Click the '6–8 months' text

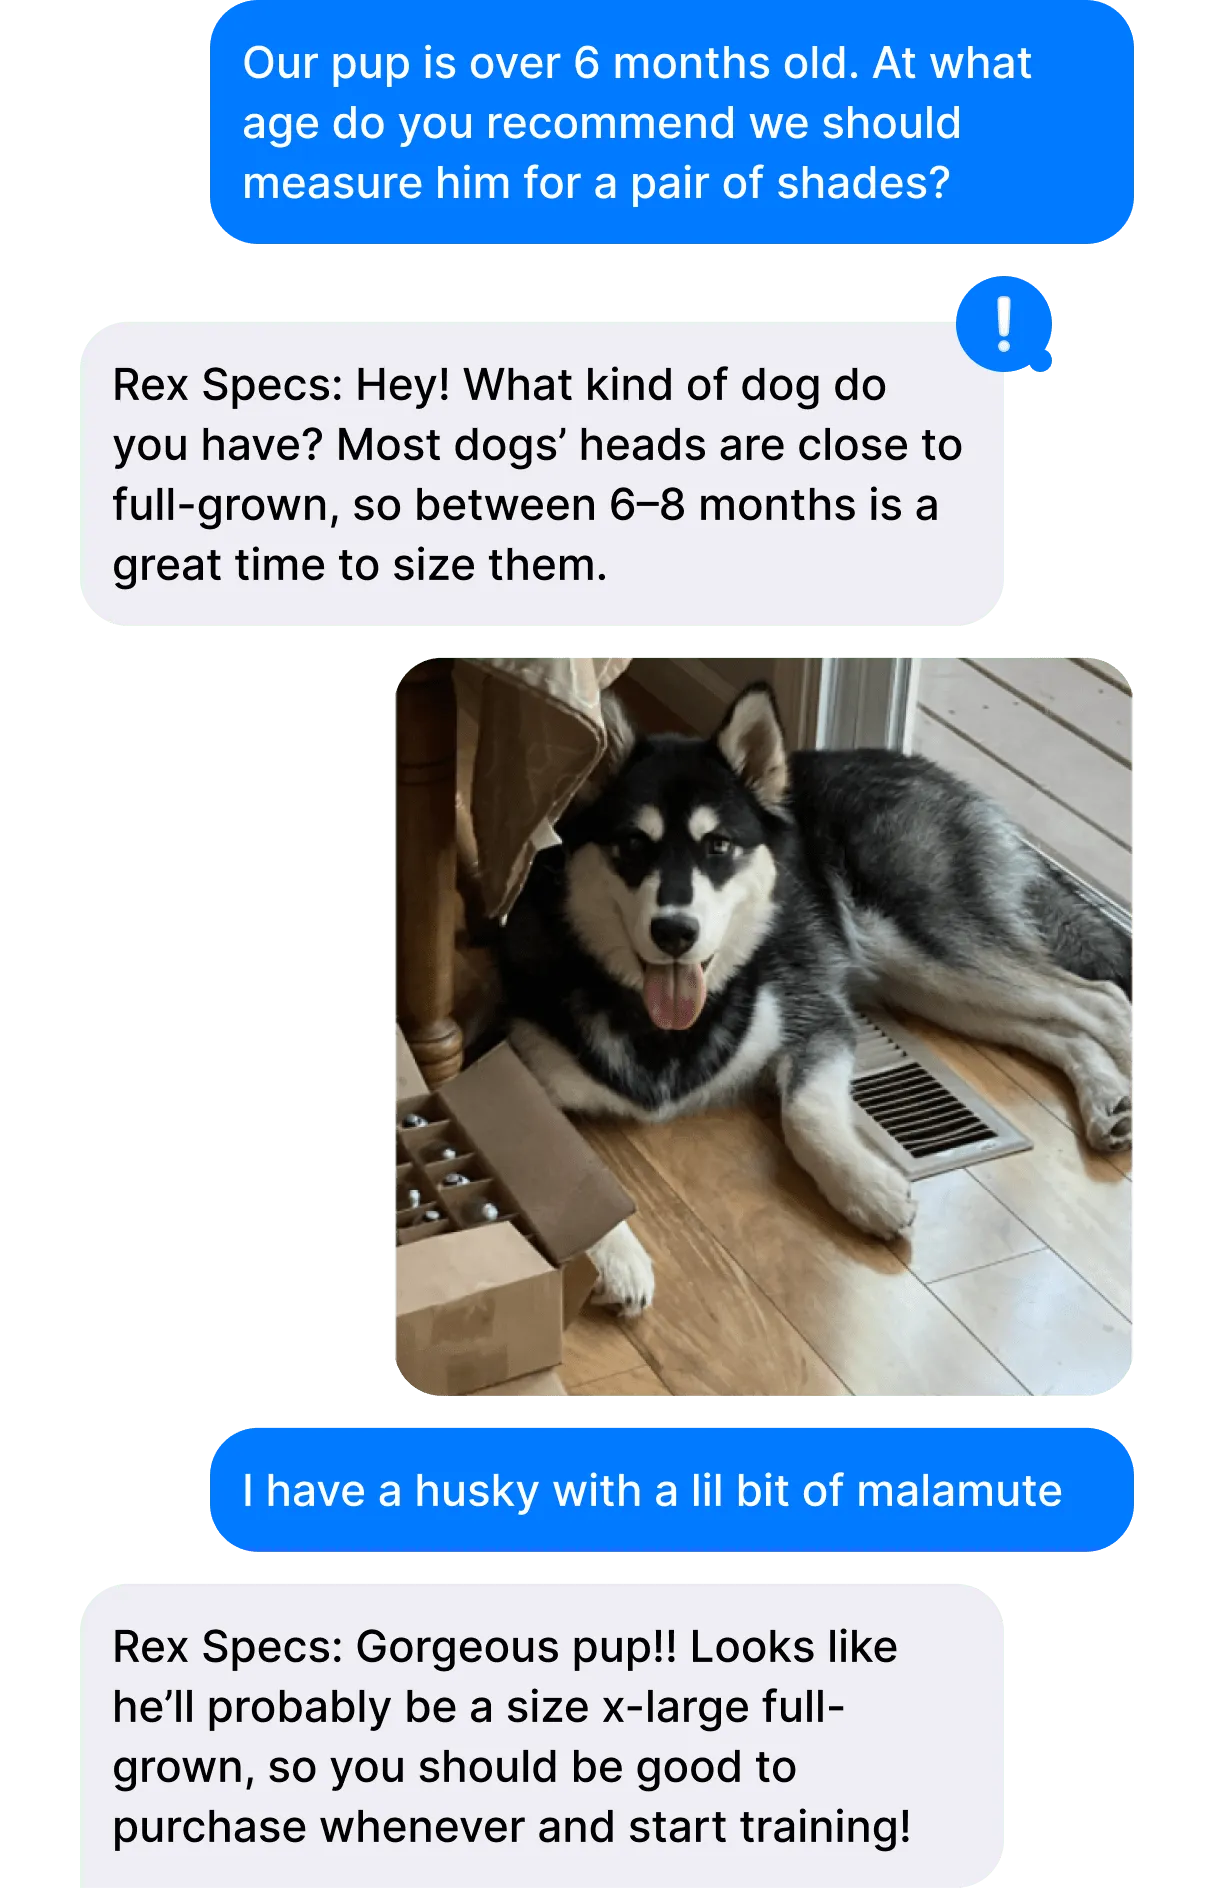749,506
